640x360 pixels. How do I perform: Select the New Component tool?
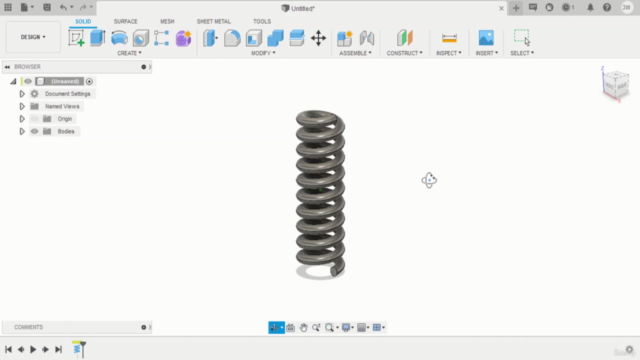pos(345,38)
